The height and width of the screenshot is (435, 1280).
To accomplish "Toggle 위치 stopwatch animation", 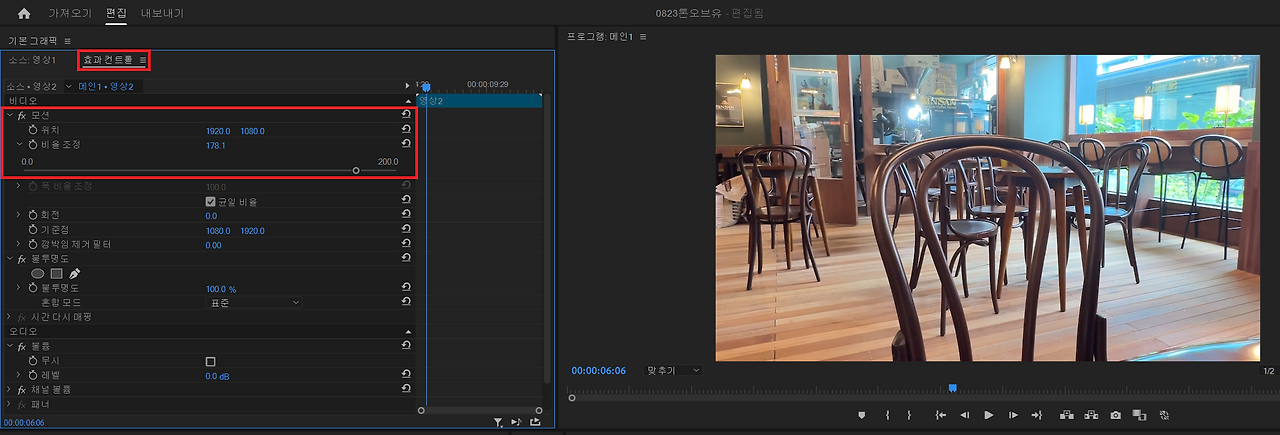I will pyautogui.click(x=33, y=131).
